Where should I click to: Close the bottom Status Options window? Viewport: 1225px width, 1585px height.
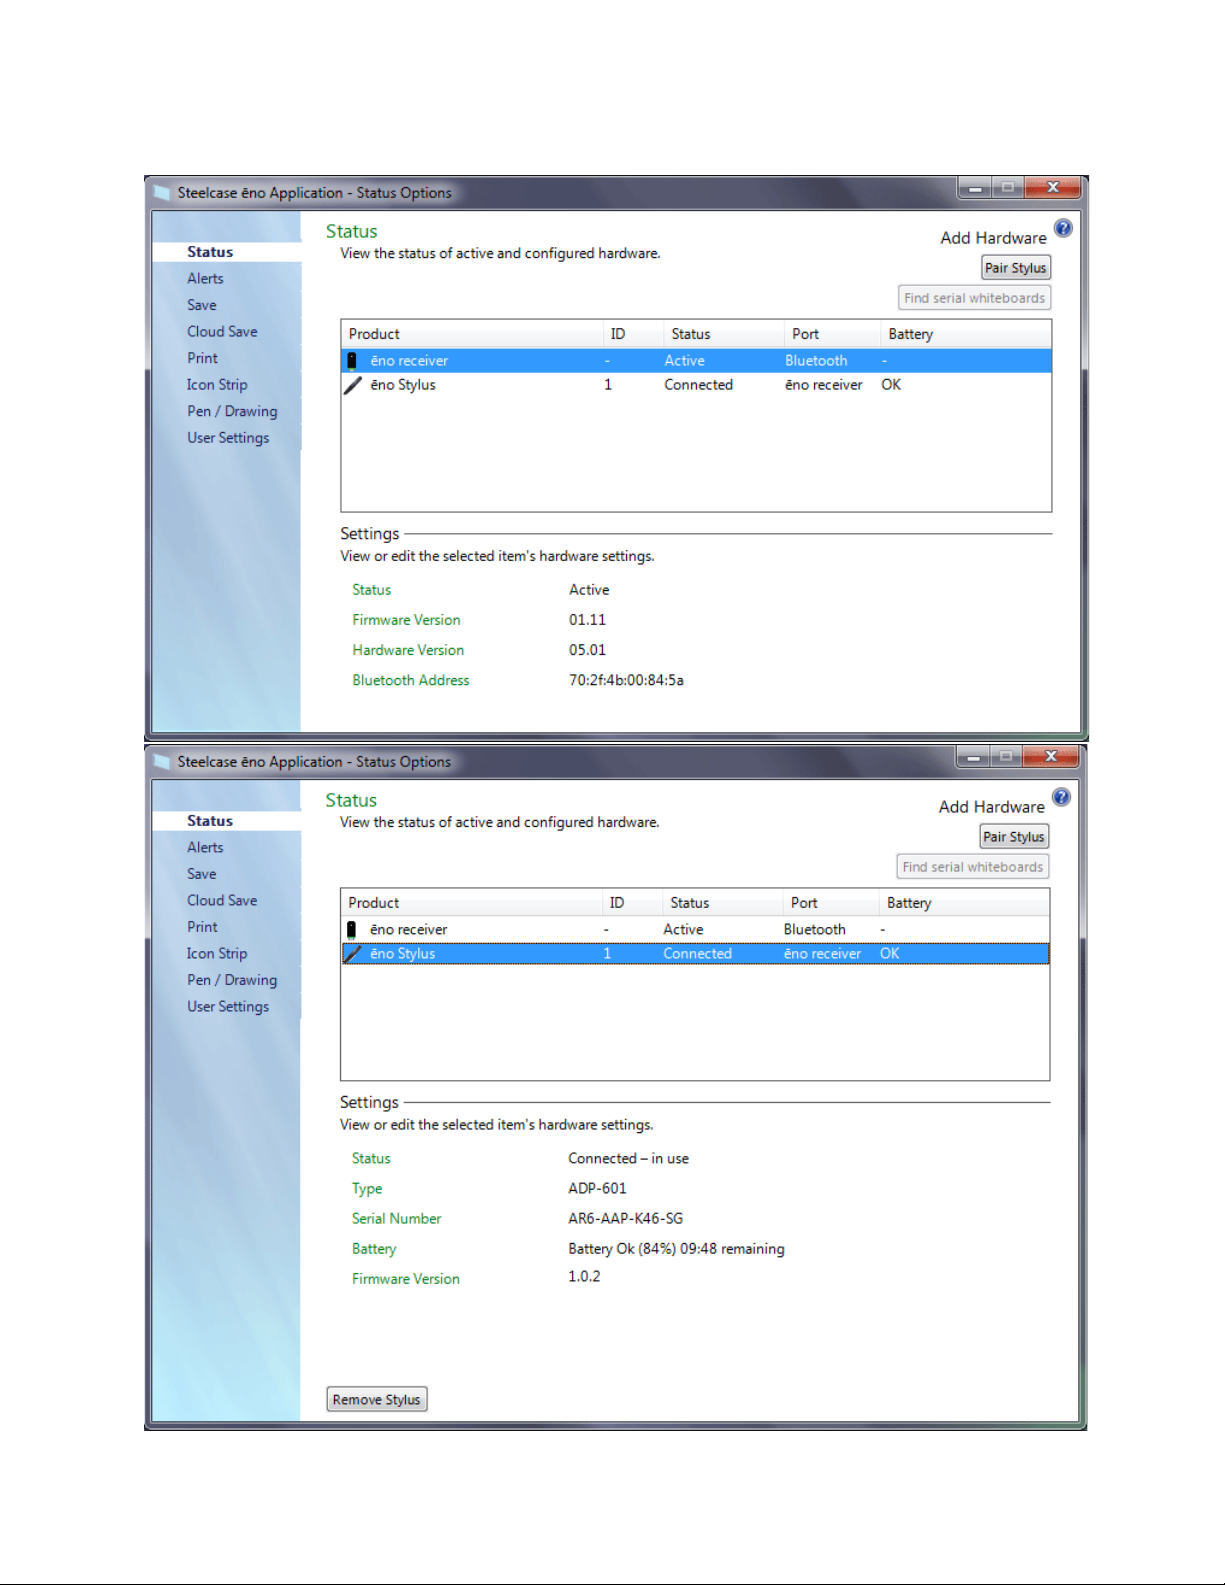(x=1051, y=756)
